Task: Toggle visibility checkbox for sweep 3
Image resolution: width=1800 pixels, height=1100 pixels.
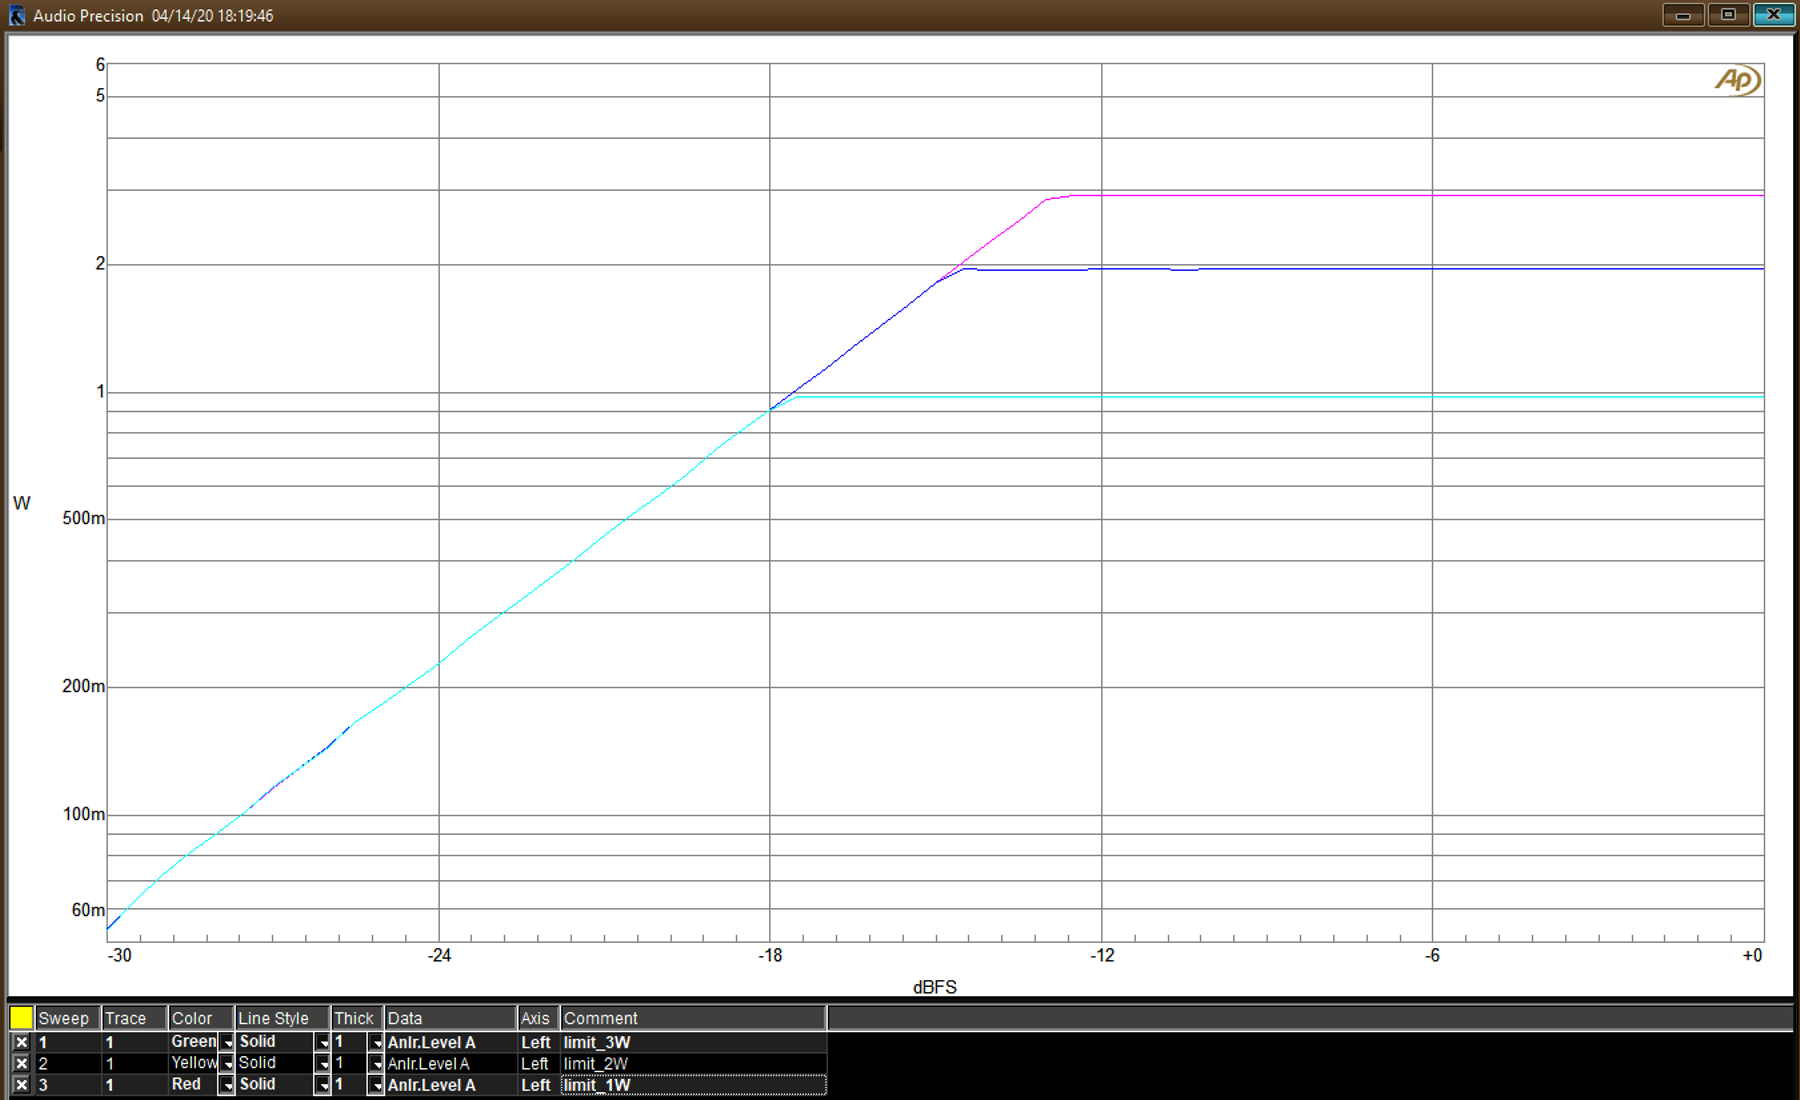Action: point(21,1085)
